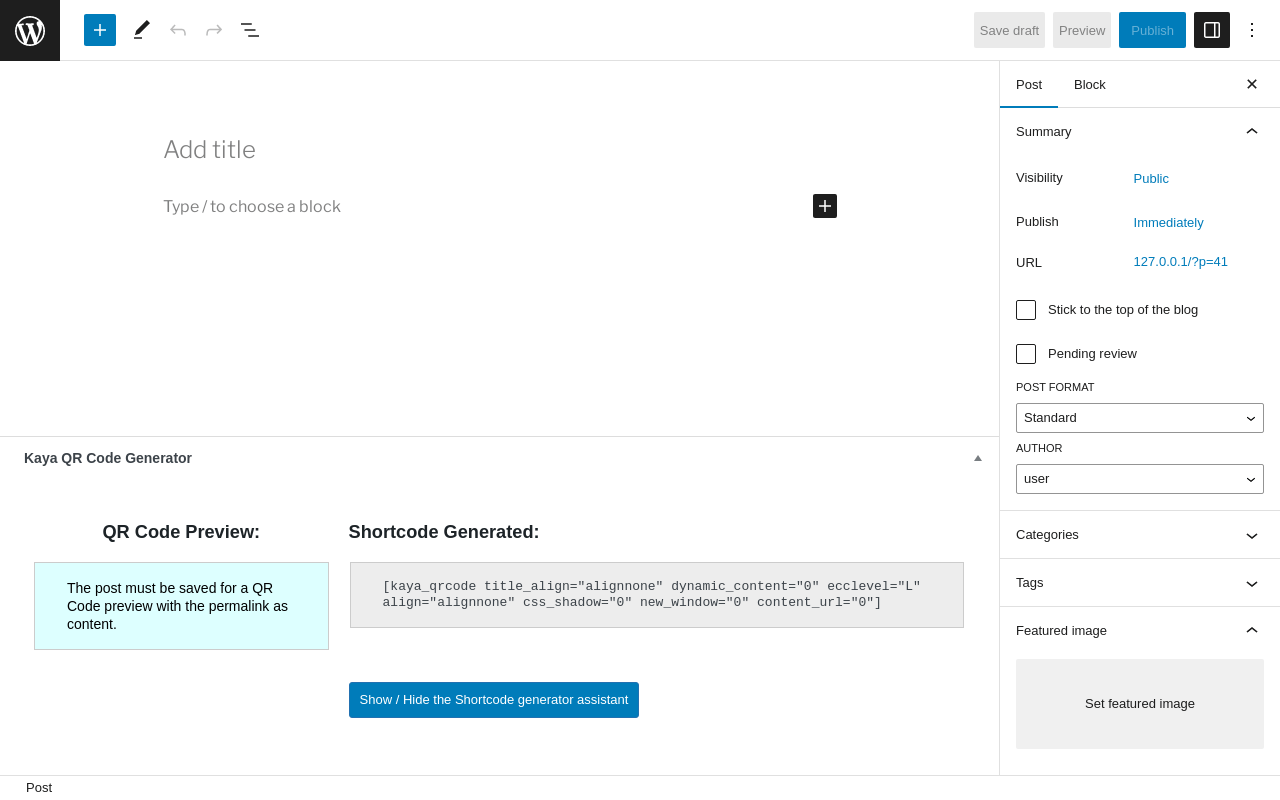The height and width of the screenshot is (800, 1280).
Task: Click the Undo arrow icon
Action: click(178, 30)
